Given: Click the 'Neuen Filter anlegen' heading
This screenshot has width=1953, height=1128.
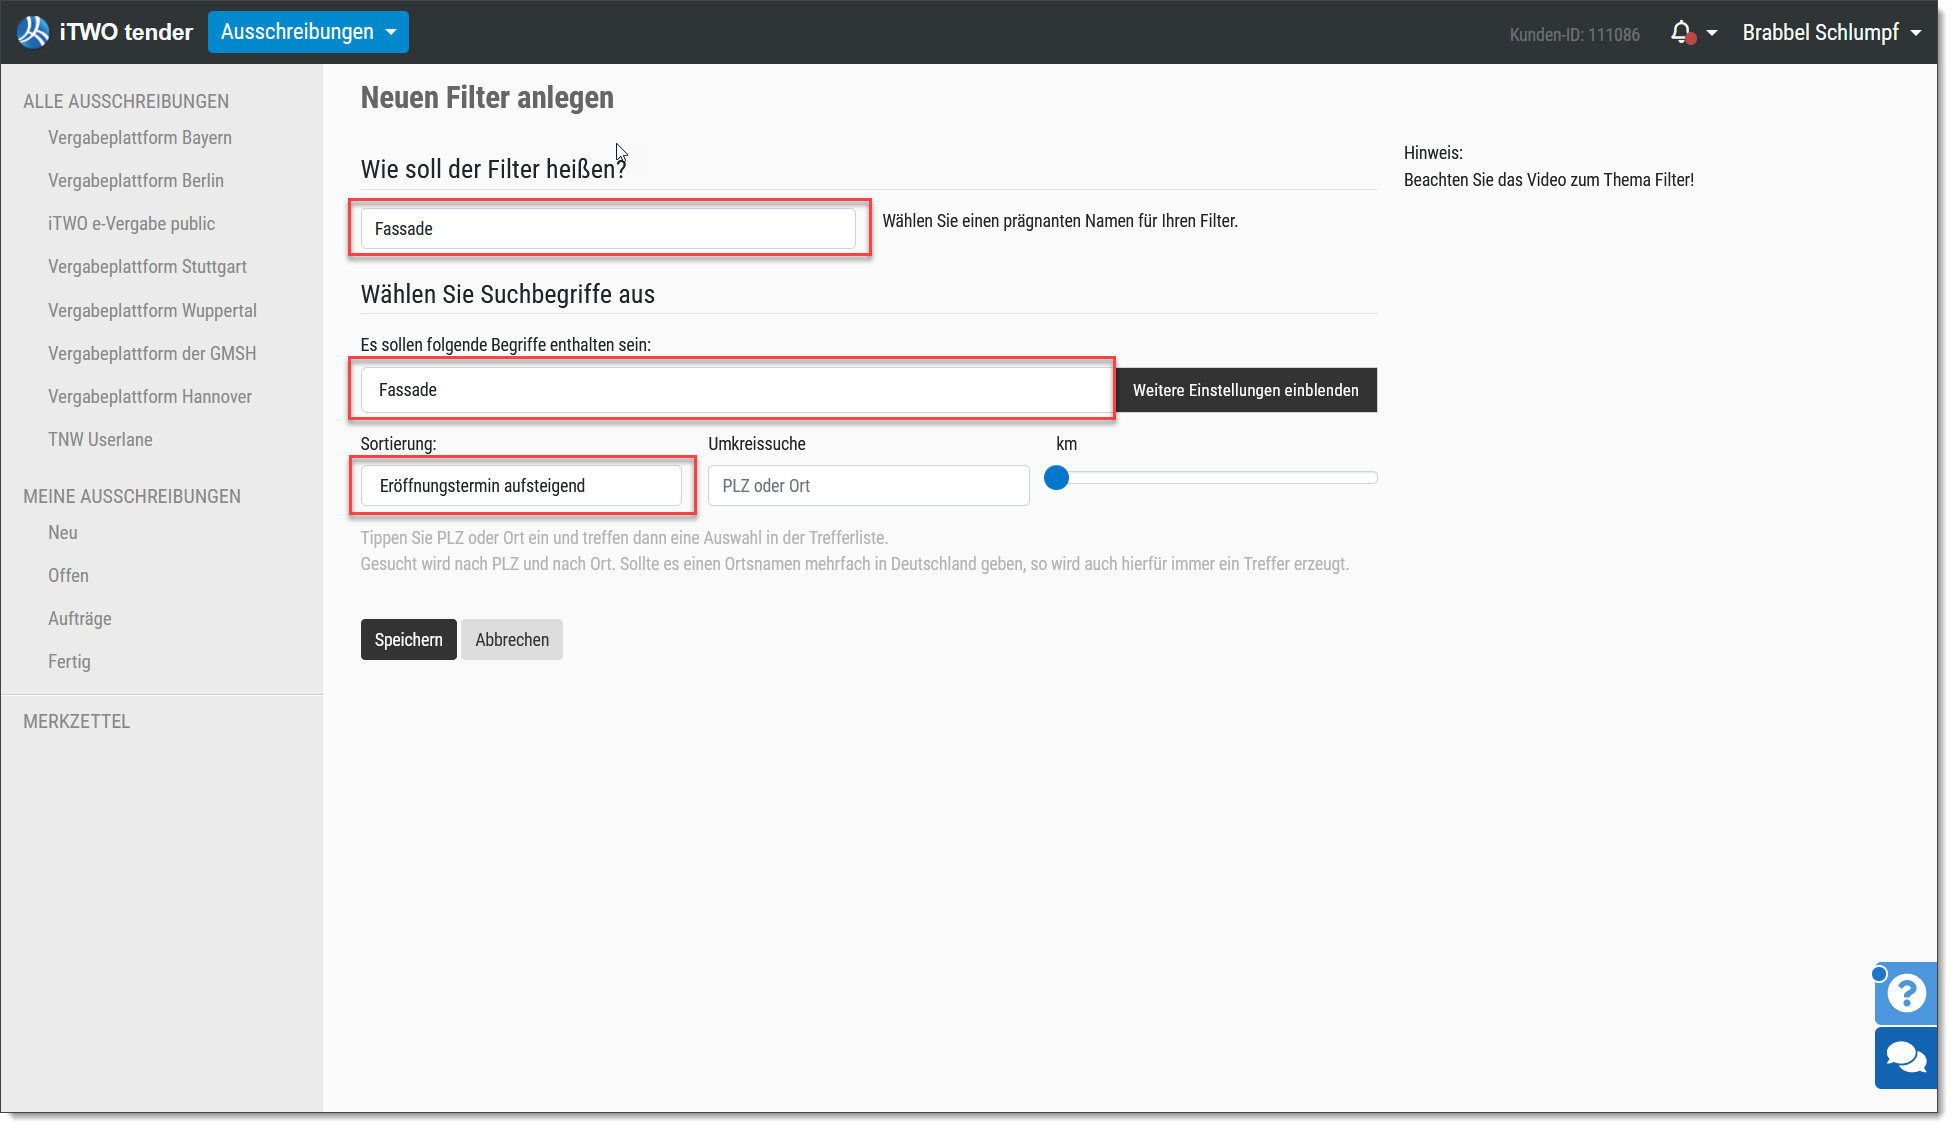Looking at the screenshot, I should coord(487,98).
